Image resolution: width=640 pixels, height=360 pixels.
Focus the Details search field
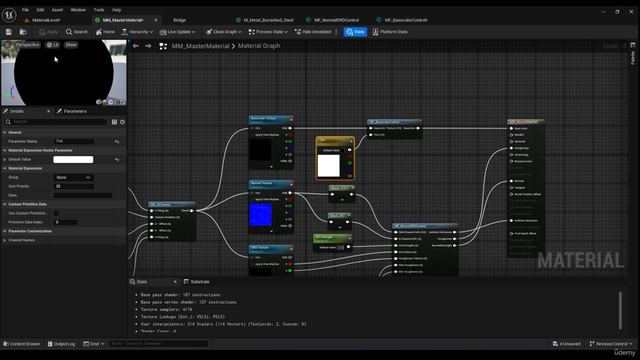[x=56, y=122]
